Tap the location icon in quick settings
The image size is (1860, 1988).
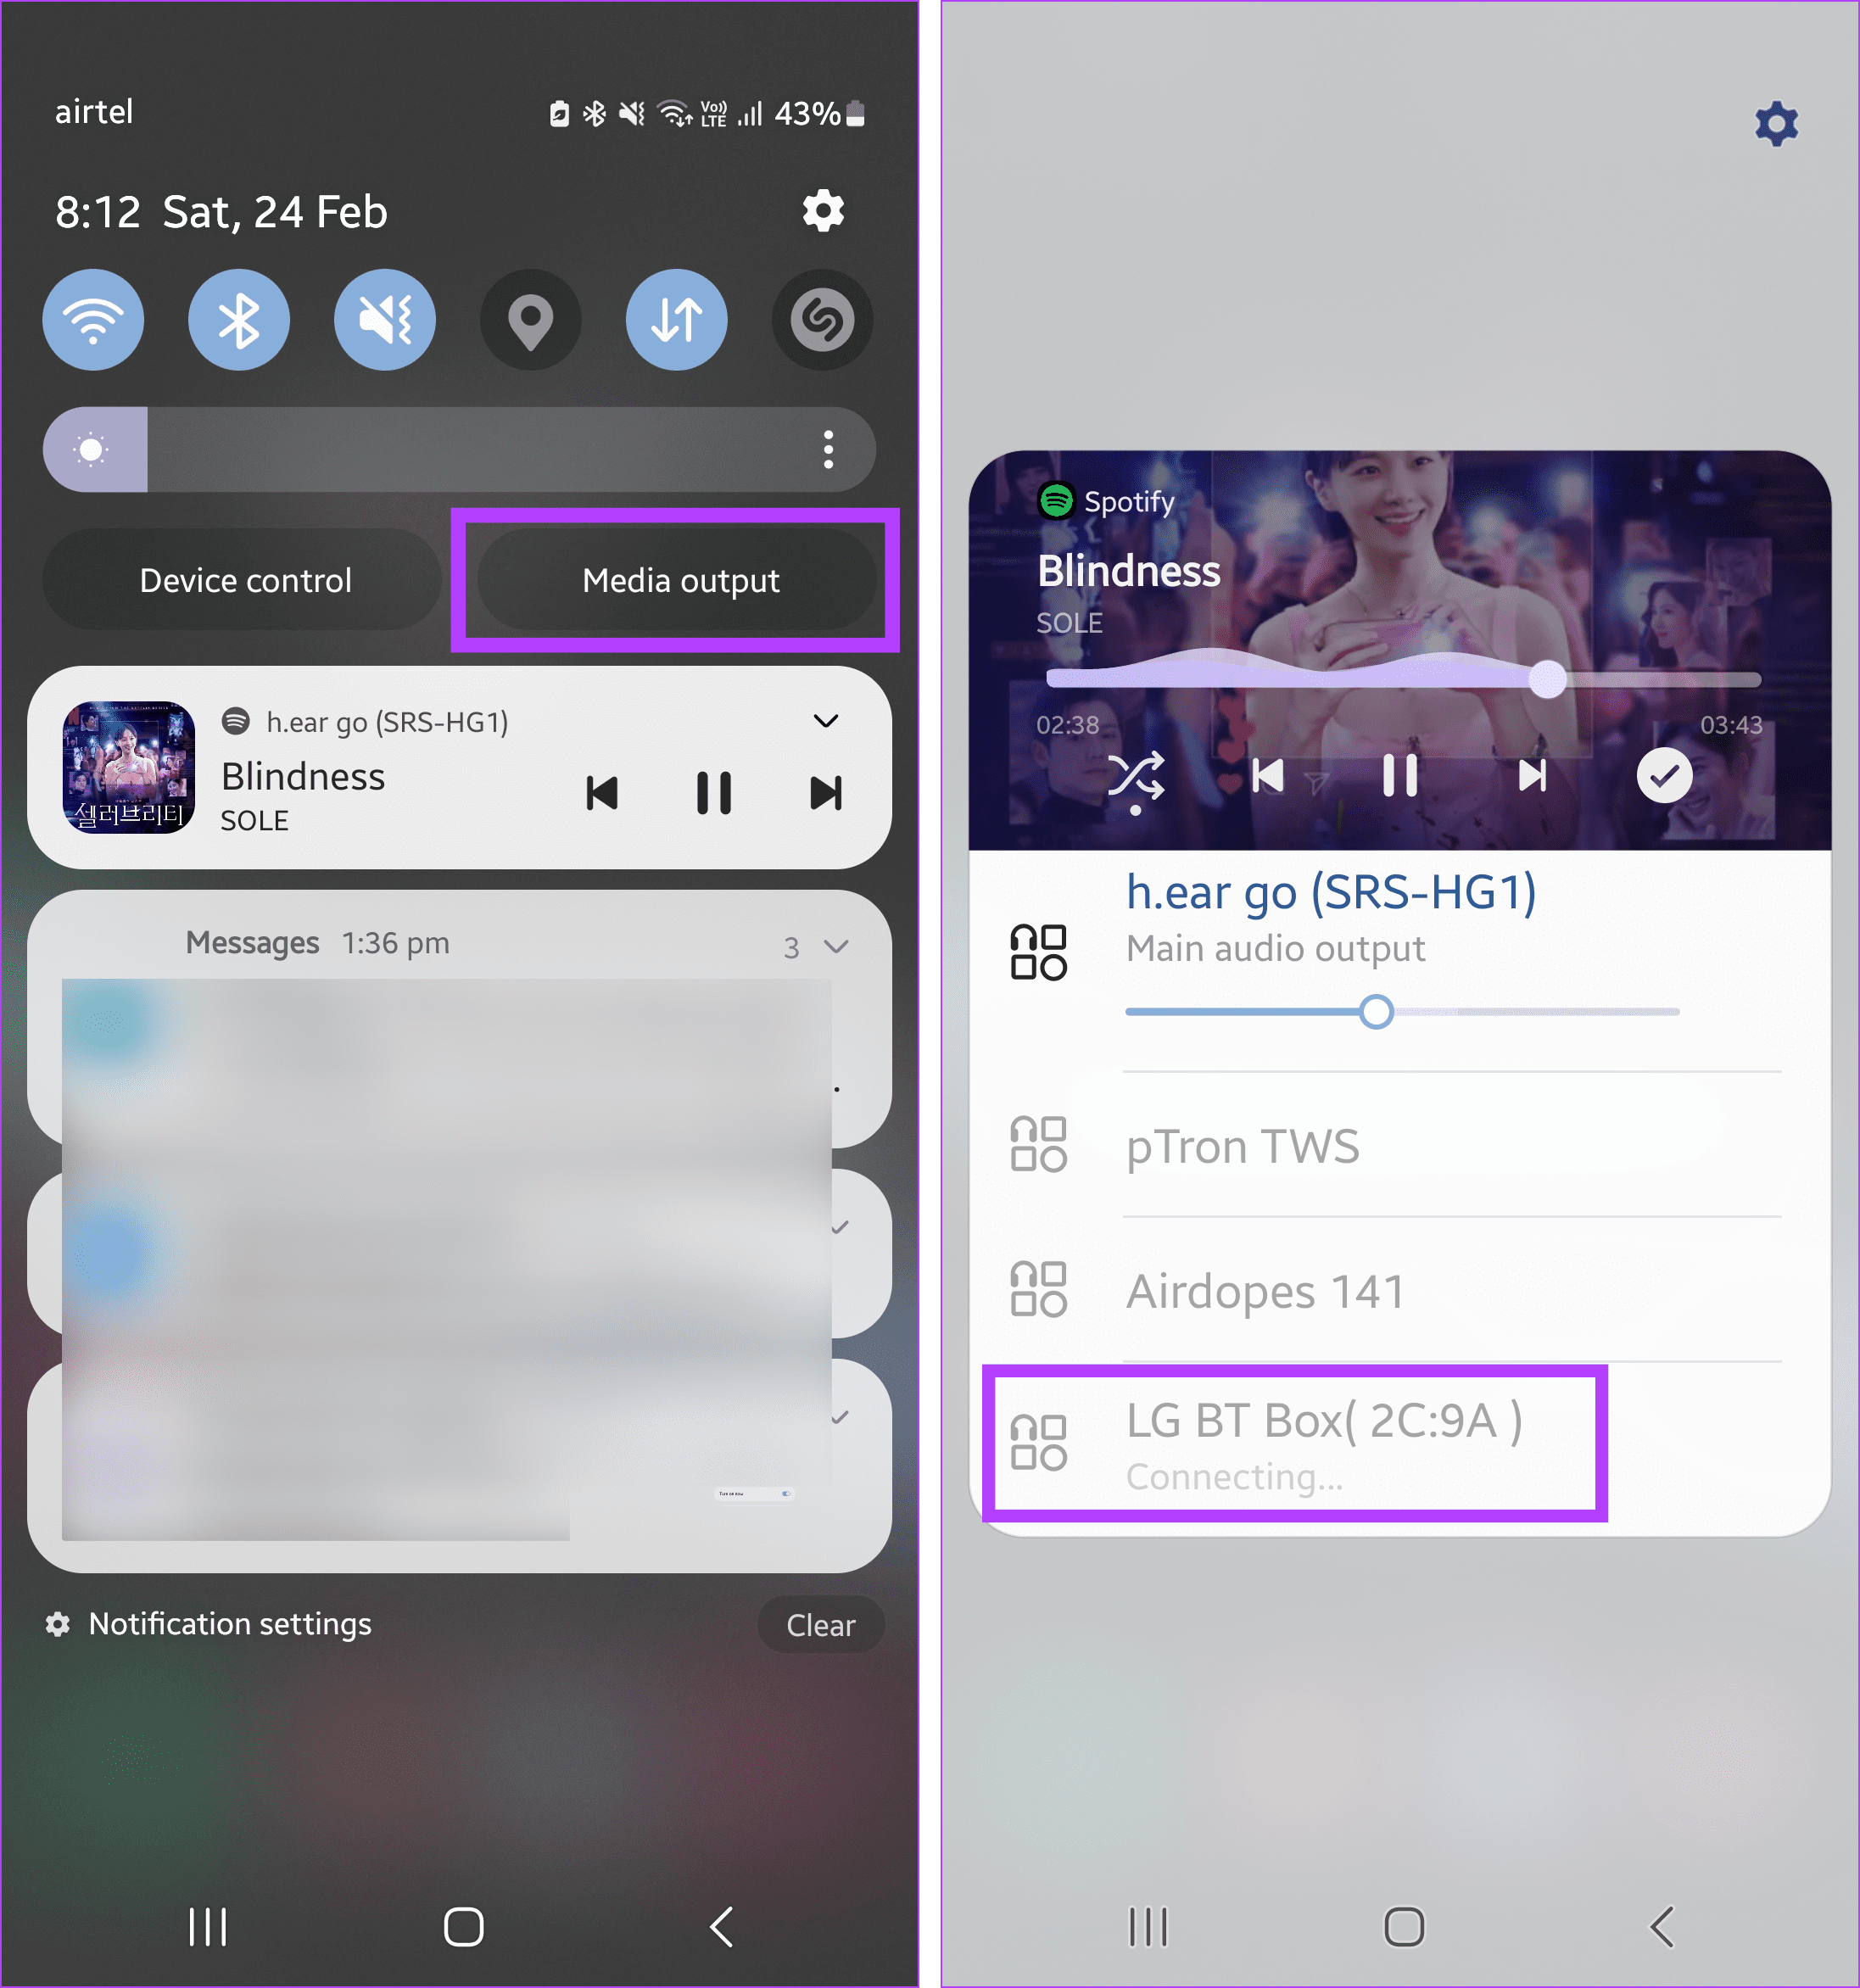[530, 320]
